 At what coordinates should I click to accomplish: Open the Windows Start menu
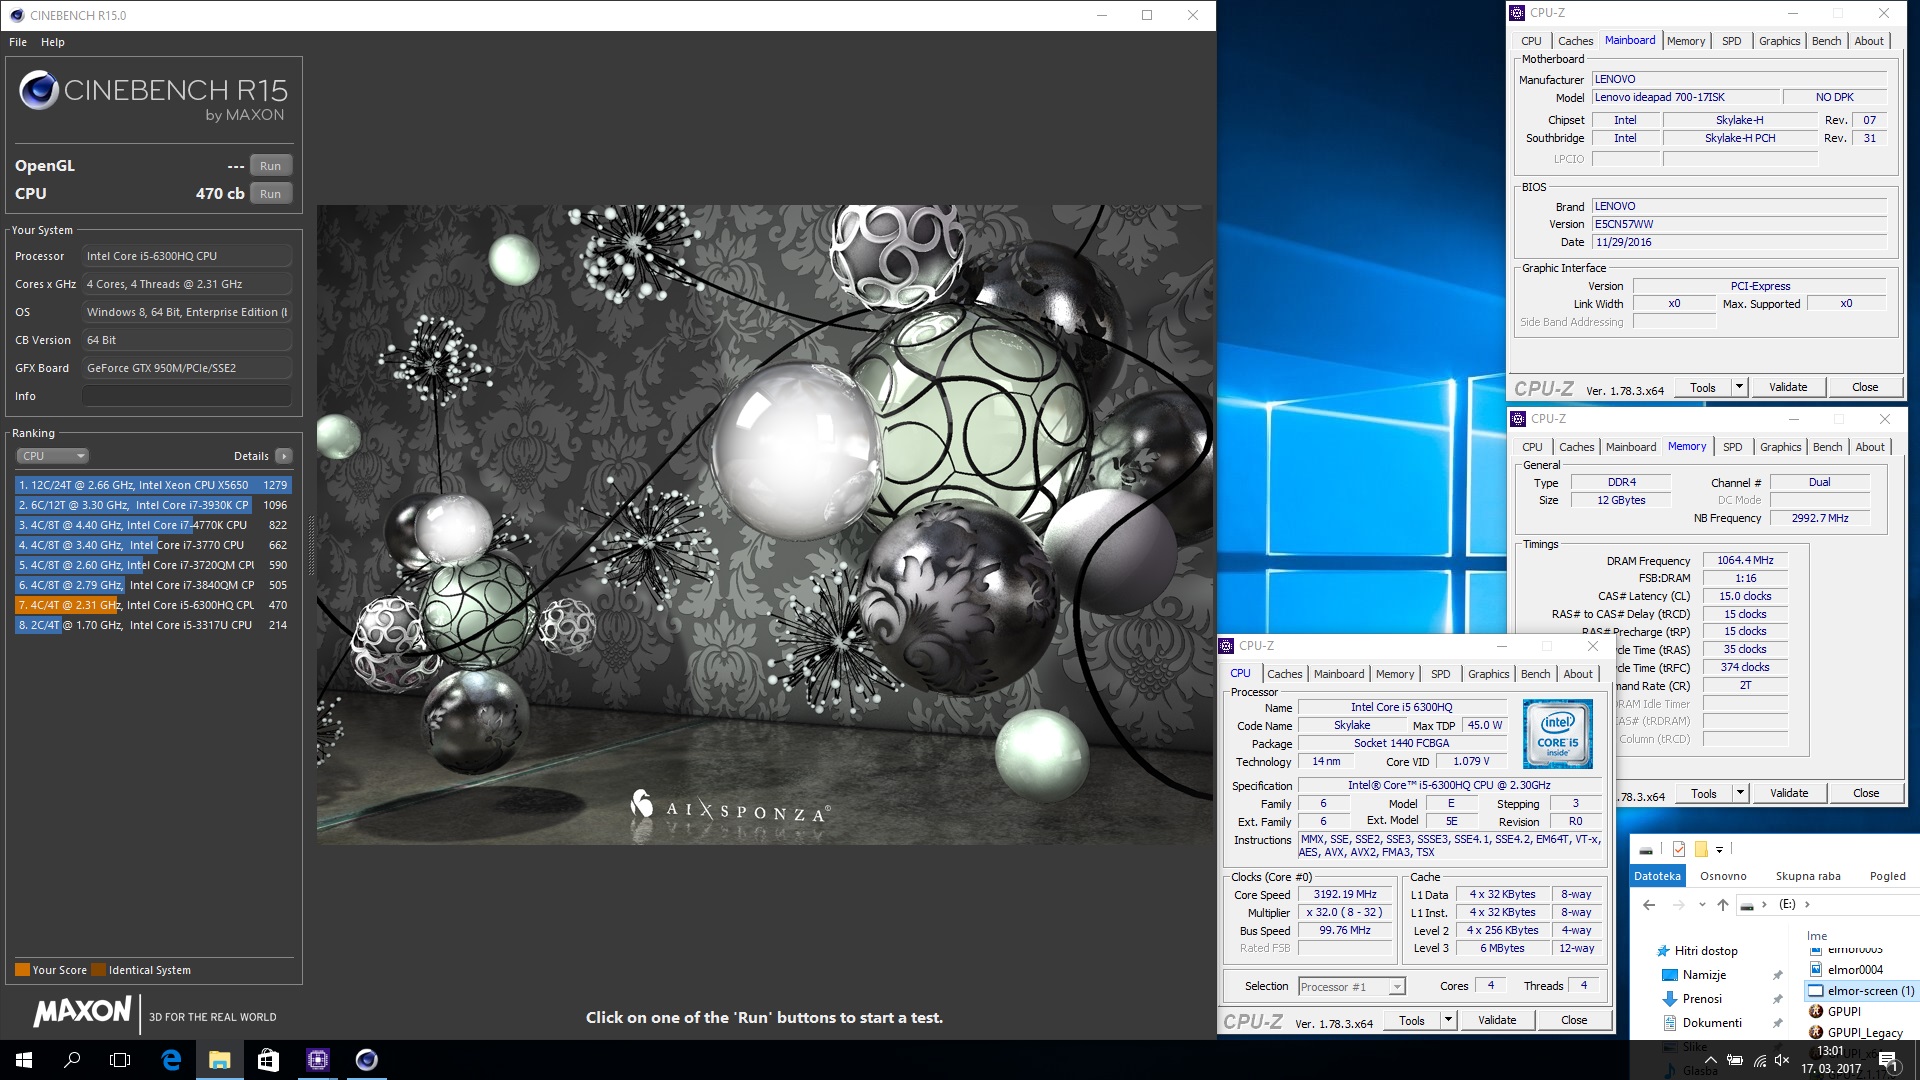(x=24, y=1060)
